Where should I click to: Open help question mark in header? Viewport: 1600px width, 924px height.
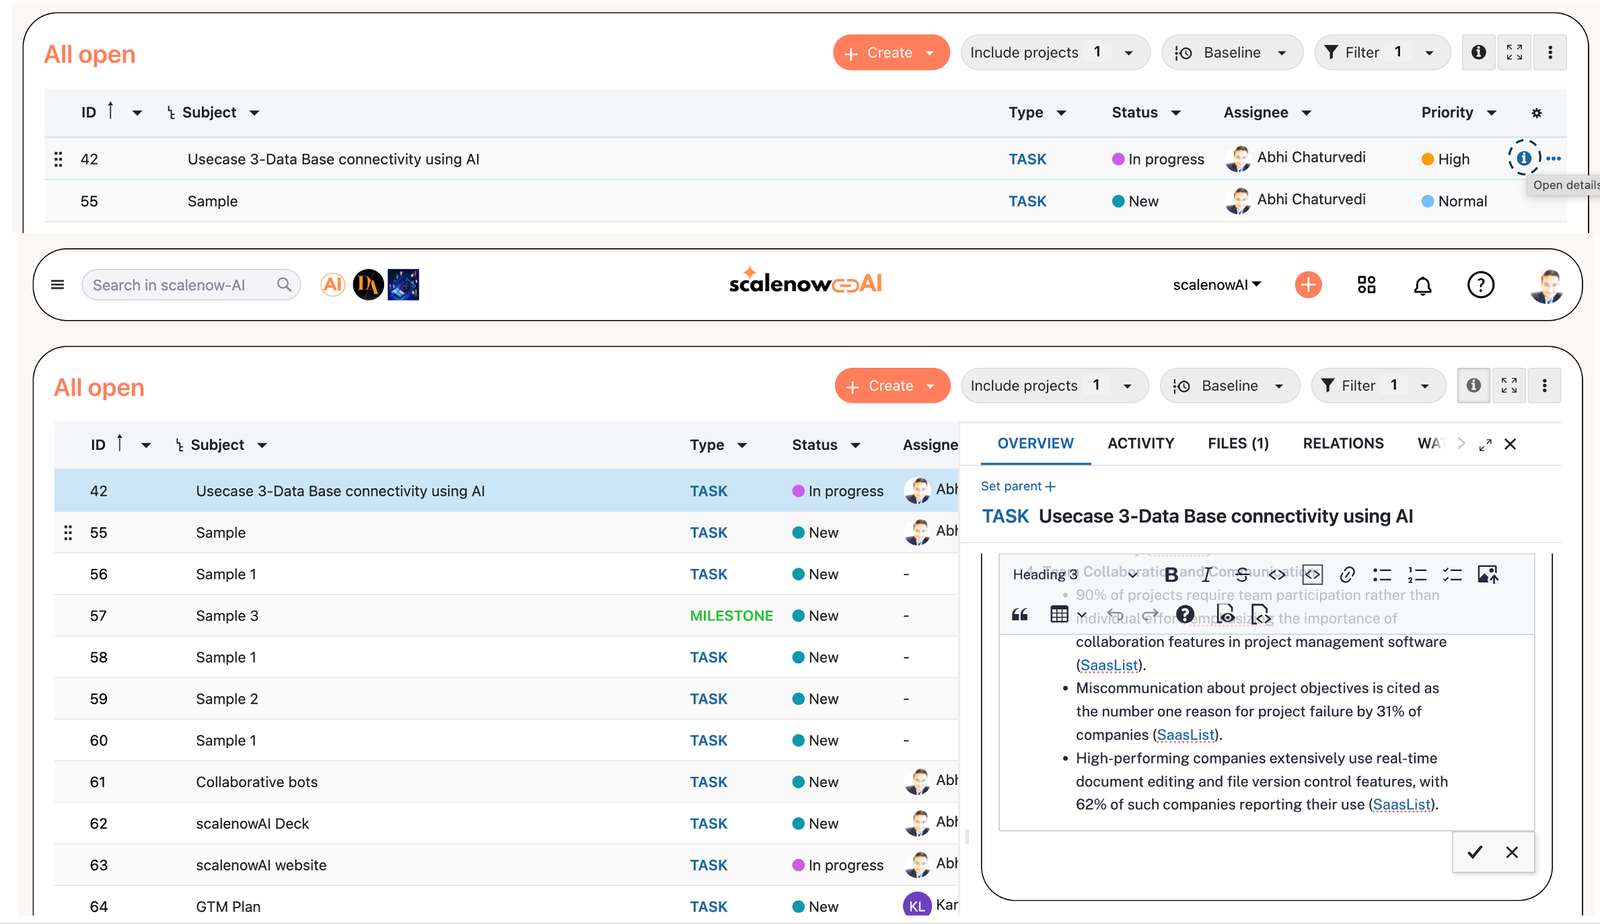1481,285
